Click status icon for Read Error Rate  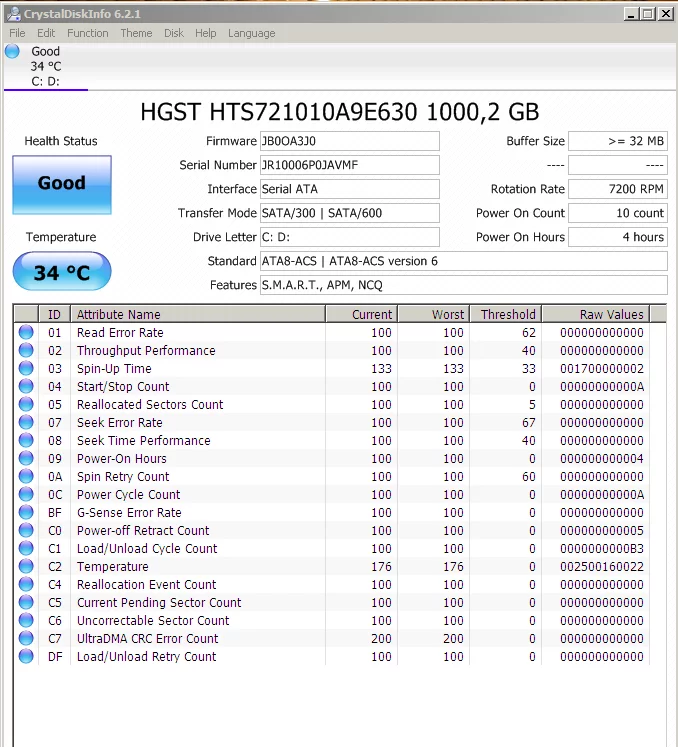(x=26, y=332)
